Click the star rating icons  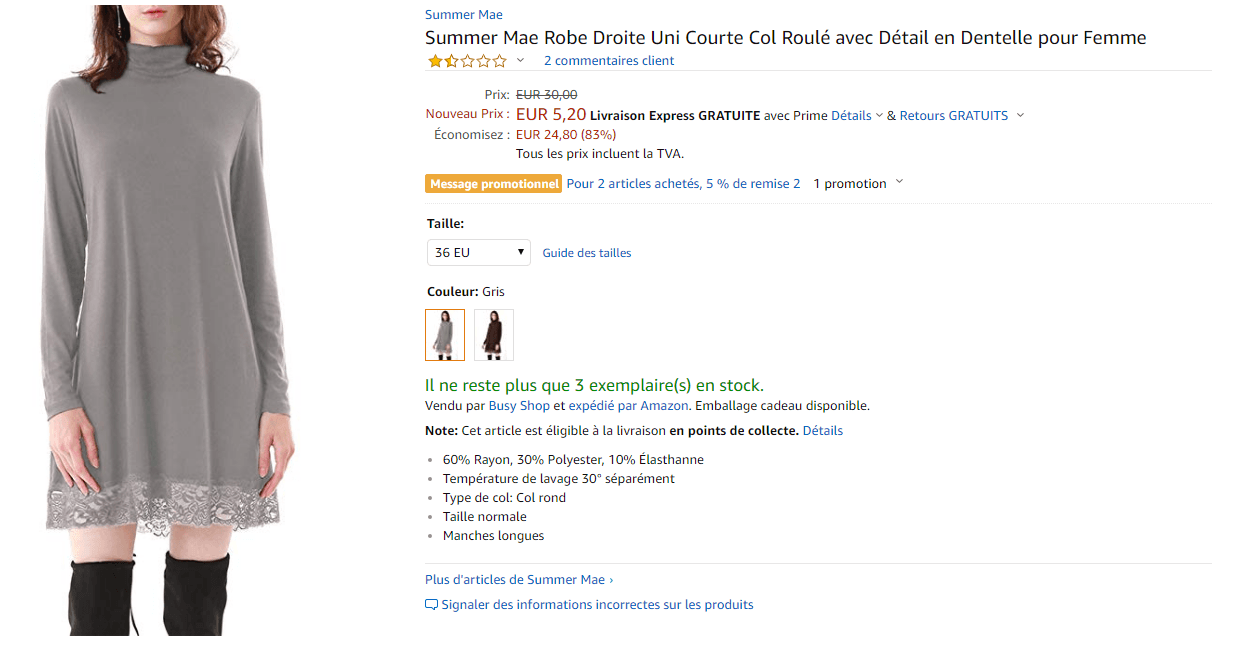(468, 61)
